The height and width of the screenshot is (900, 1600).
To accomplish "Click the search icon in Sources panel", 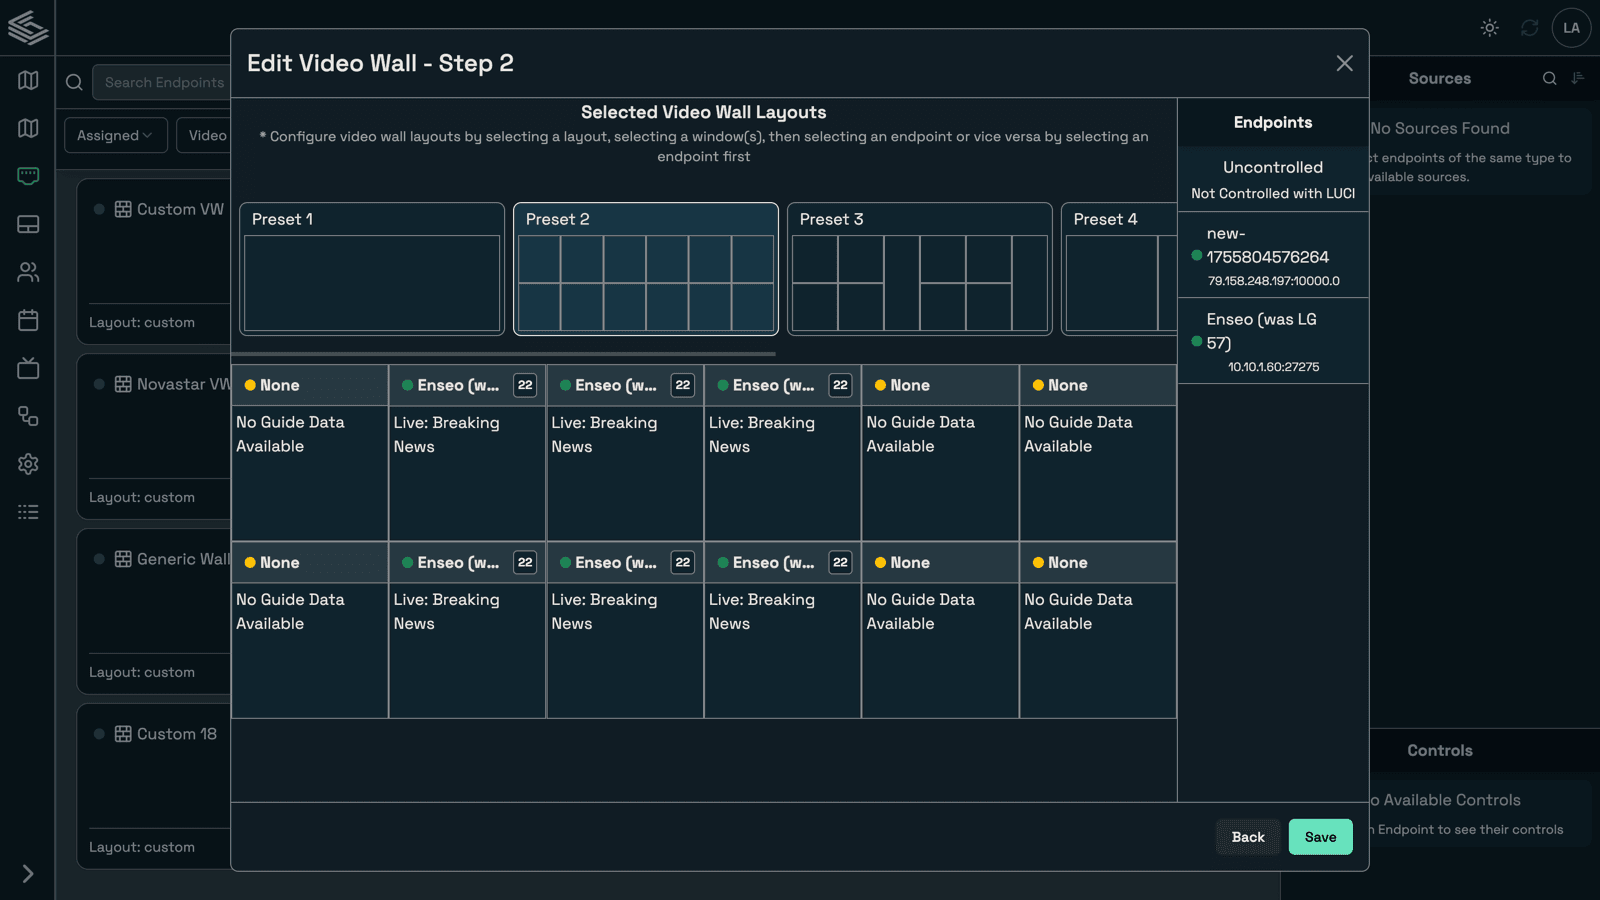I will click(1549, 78).
